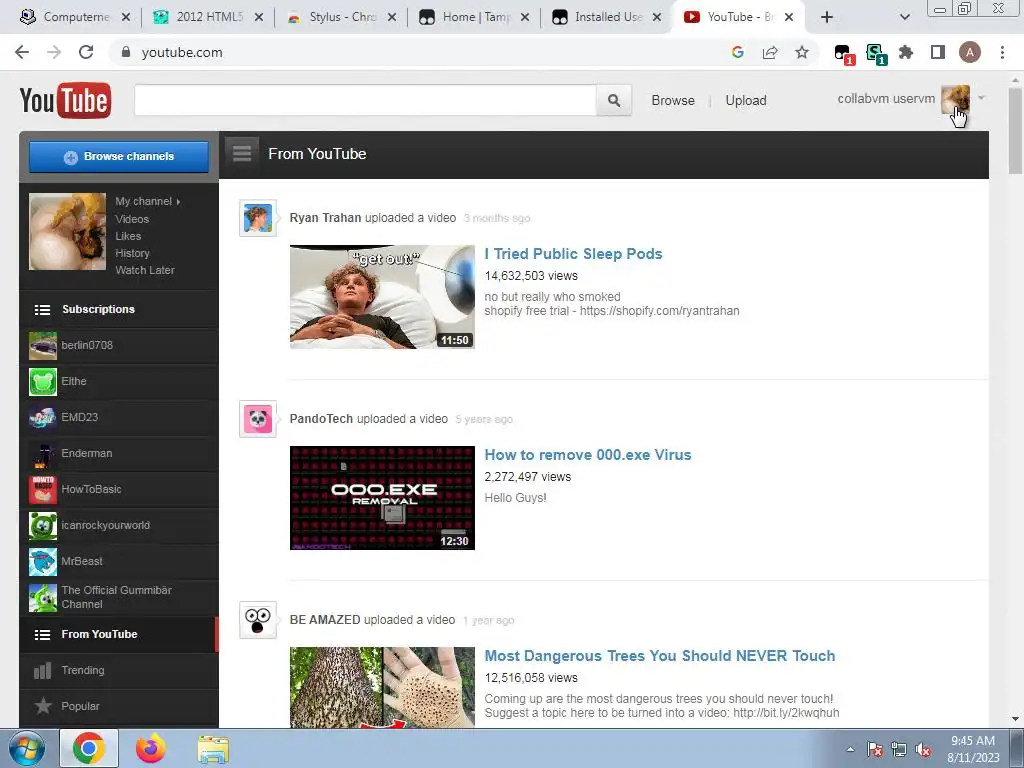
Task: Open Most Dangerous Trees video title
Action: pyautogui.click(x=660, y=656)
